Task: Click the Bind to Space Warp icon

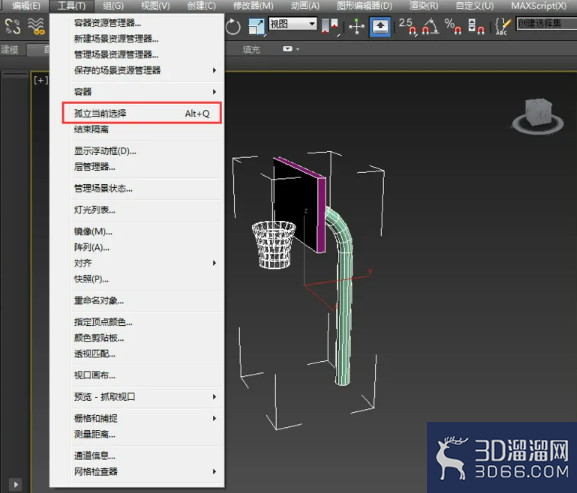Action: click(36, 26)
